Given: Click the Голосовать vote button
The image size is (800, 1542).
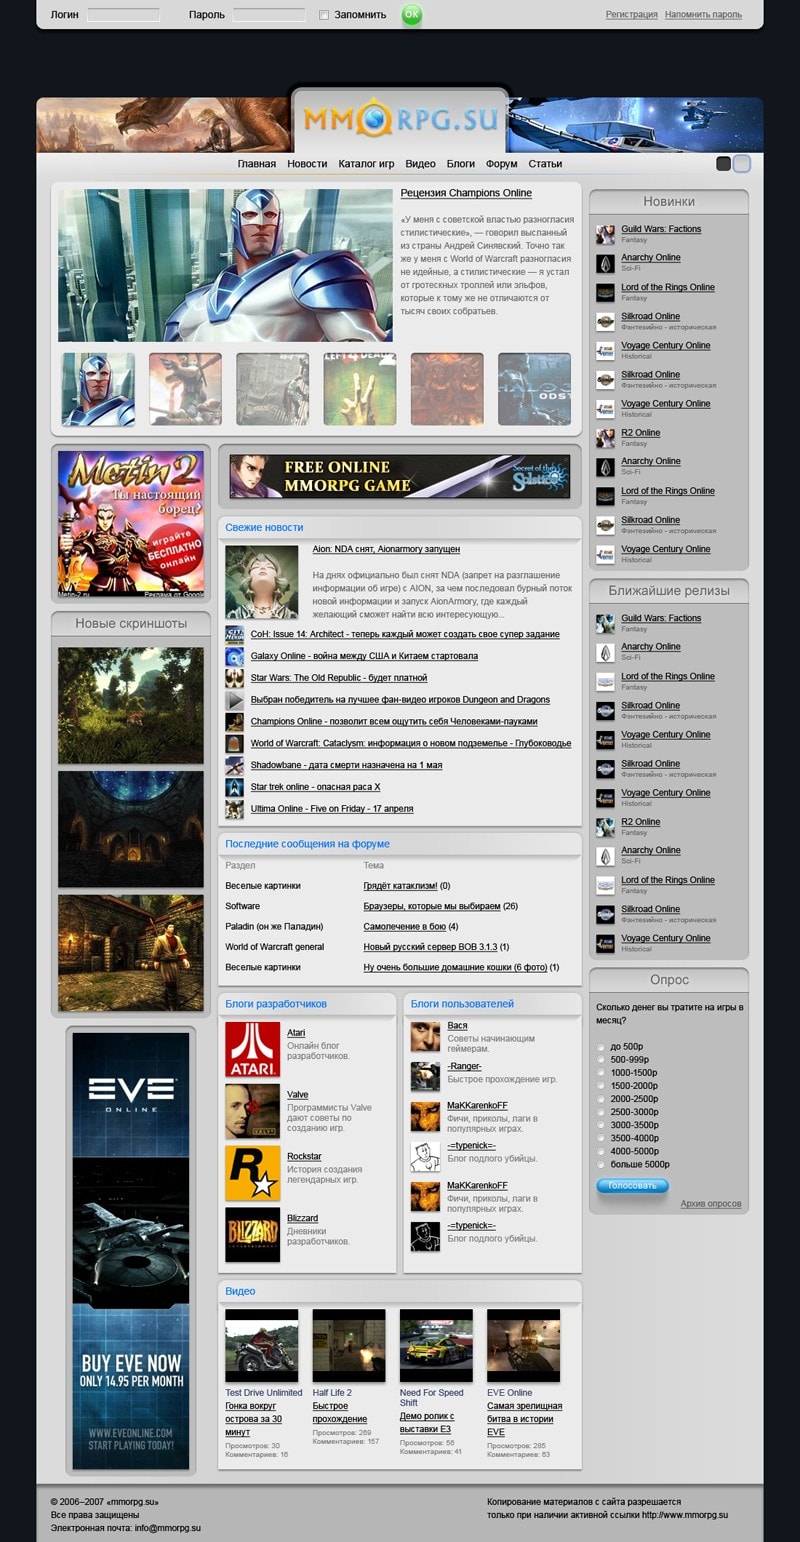Looking at the screenshot, I should [x=632, y=1186].
